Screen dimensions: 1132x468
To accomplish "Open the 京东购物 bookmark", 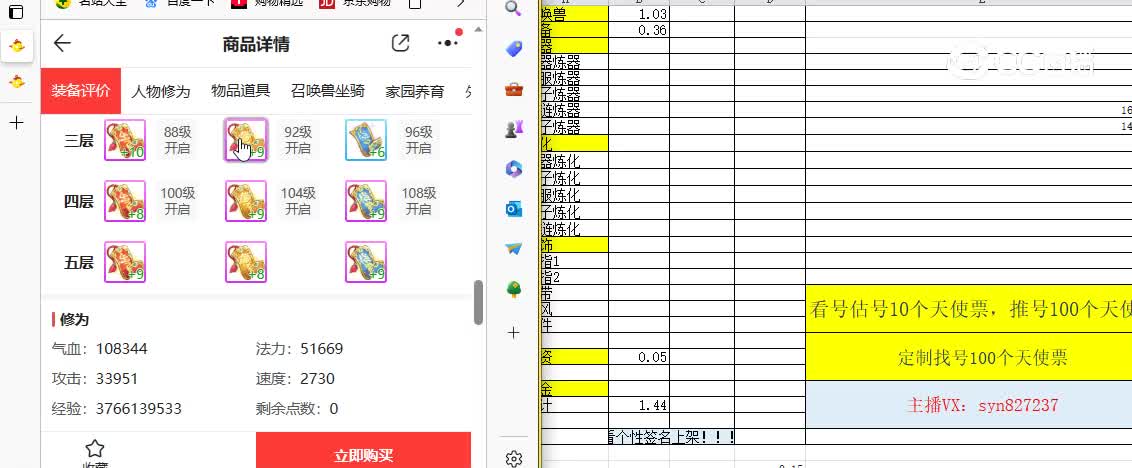I will point(355,3).
